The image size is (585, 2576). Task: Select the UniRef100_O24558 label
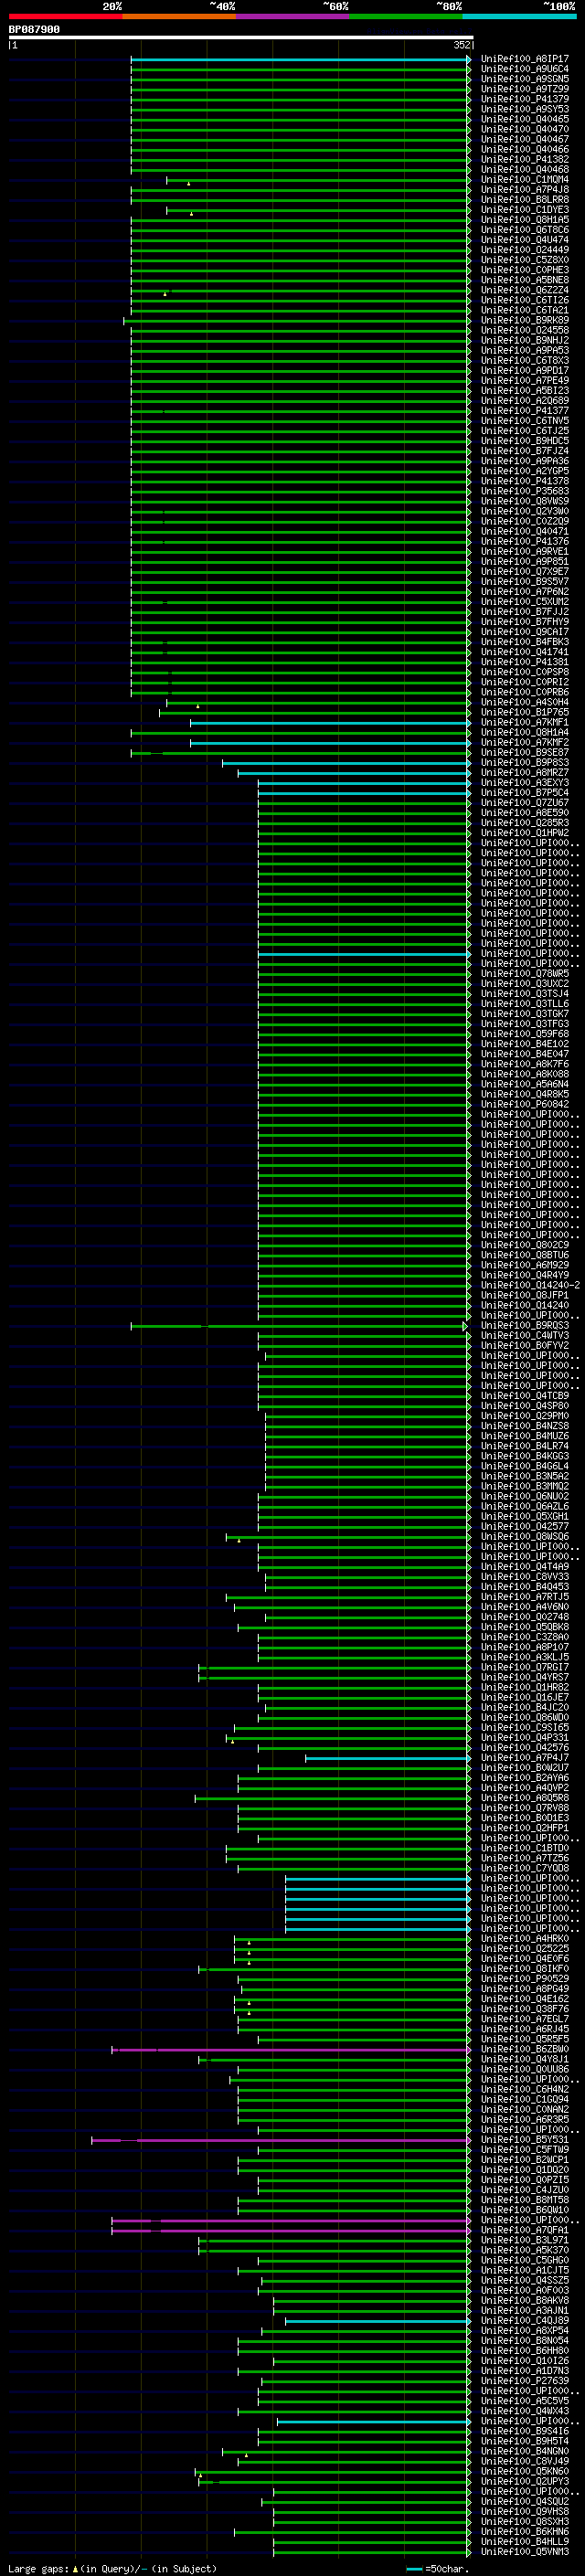(524, 330)
